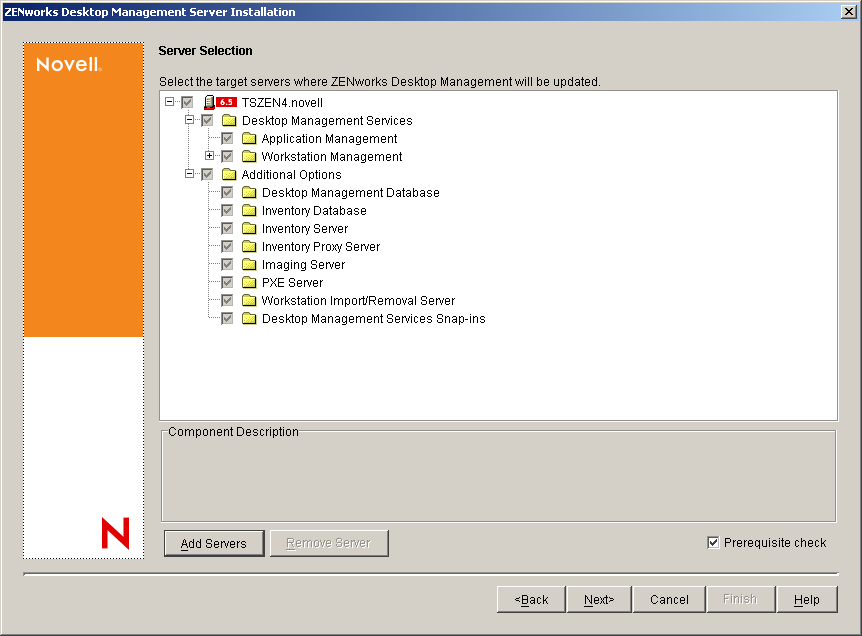The width and height of the screenshot is (862, 636).
Task: Uncheck the Inventory Database checkbox
Action: [x=227, y=211]
